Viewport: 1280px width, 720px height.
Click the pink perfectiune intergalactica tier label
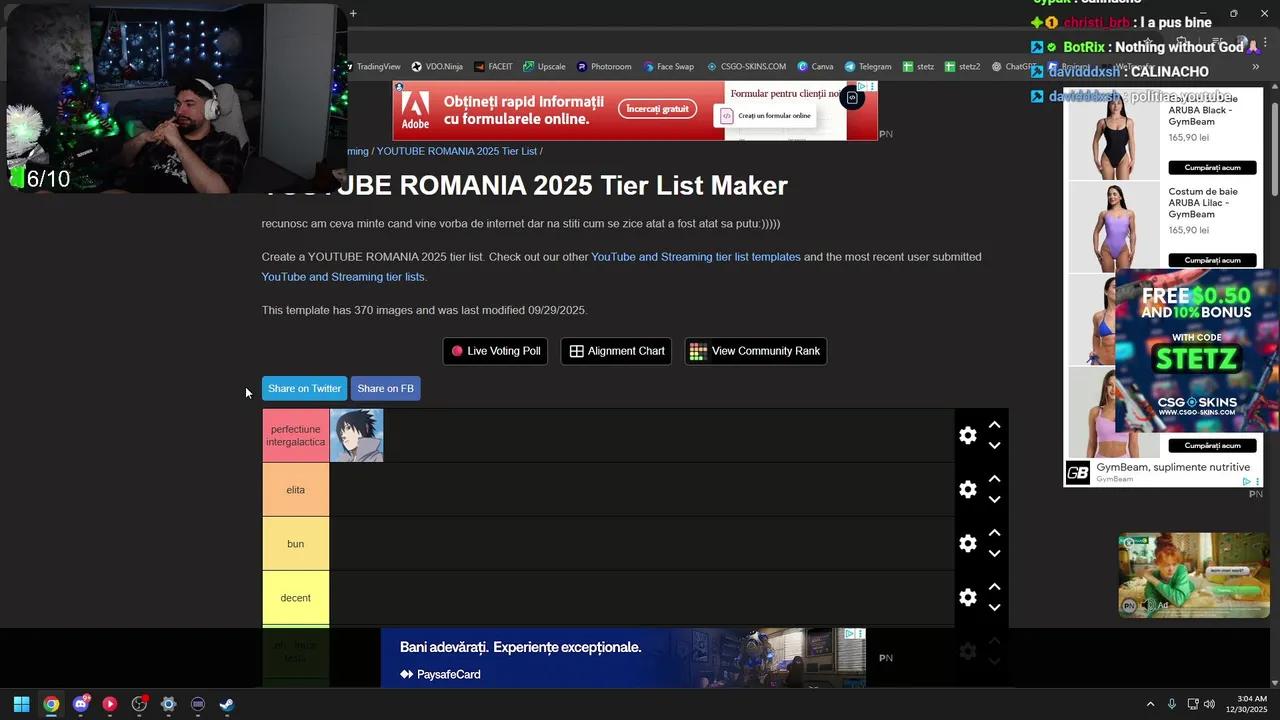coord(295,435)
